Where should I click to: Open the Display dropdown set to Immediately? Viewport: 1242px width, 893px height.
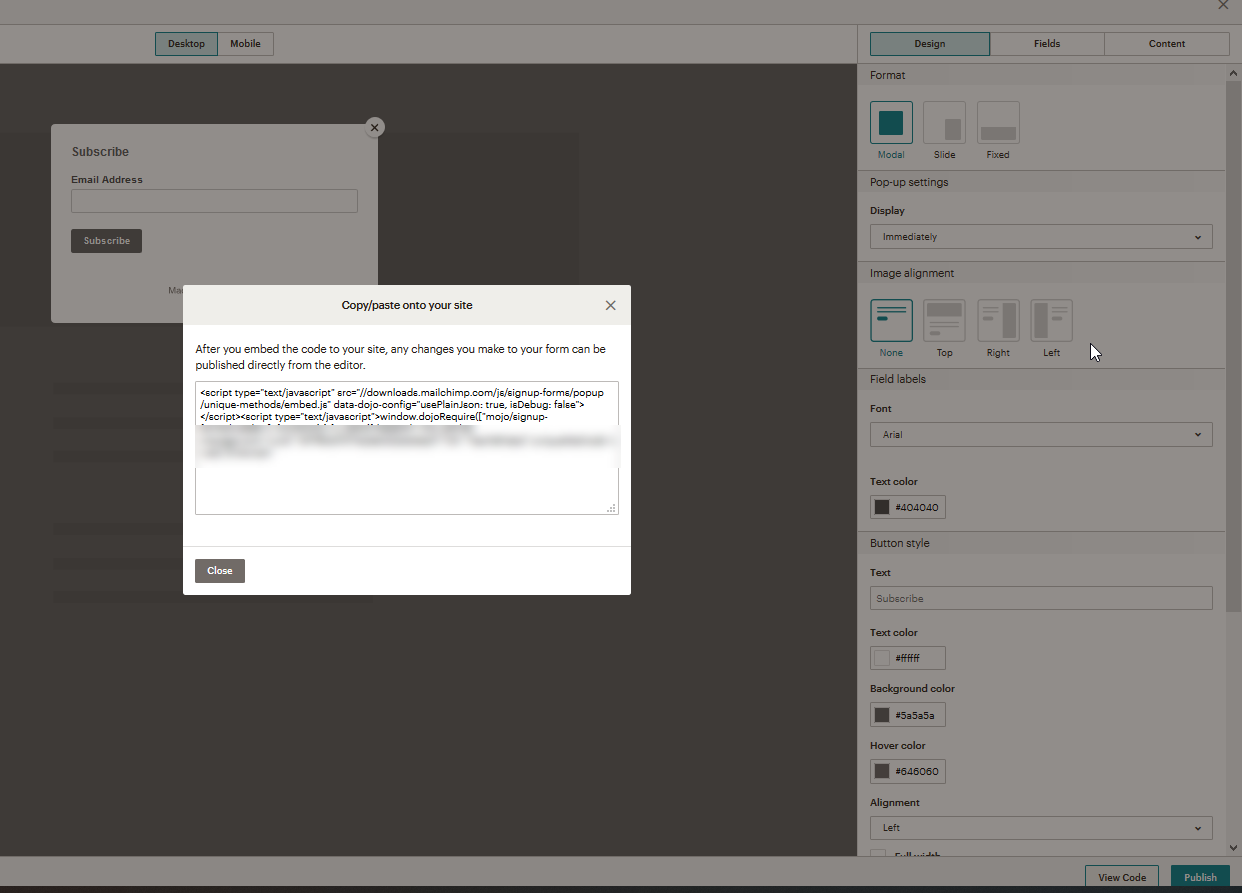click(1041, 237)
